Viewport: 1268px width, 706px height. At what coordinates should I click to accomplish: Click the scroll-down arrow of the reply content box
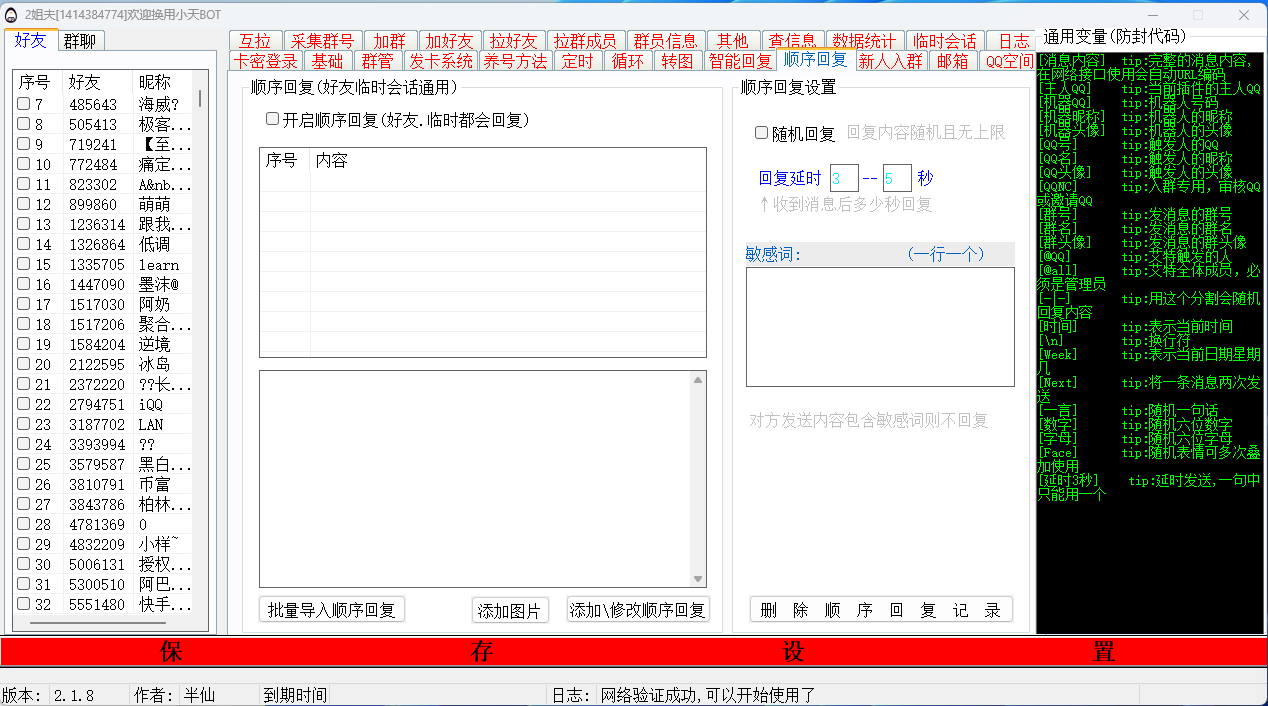(699, 579)
